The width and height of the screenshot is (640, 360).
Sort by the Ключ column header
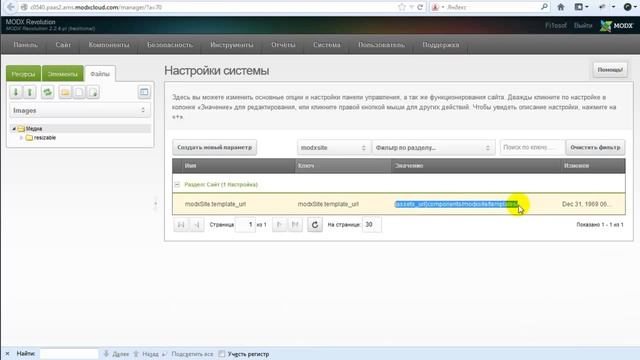[343, 166]
